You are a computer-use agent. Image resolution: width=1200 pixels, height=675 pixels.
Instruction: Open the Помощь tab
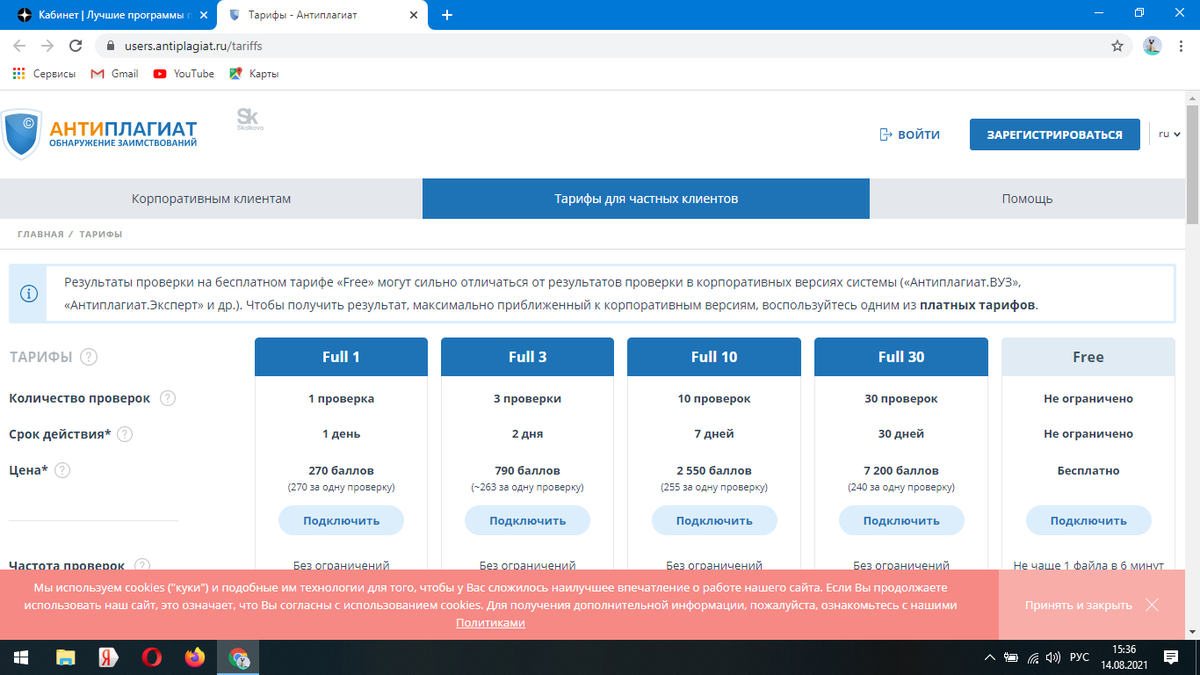click(x=1027, y=198)
